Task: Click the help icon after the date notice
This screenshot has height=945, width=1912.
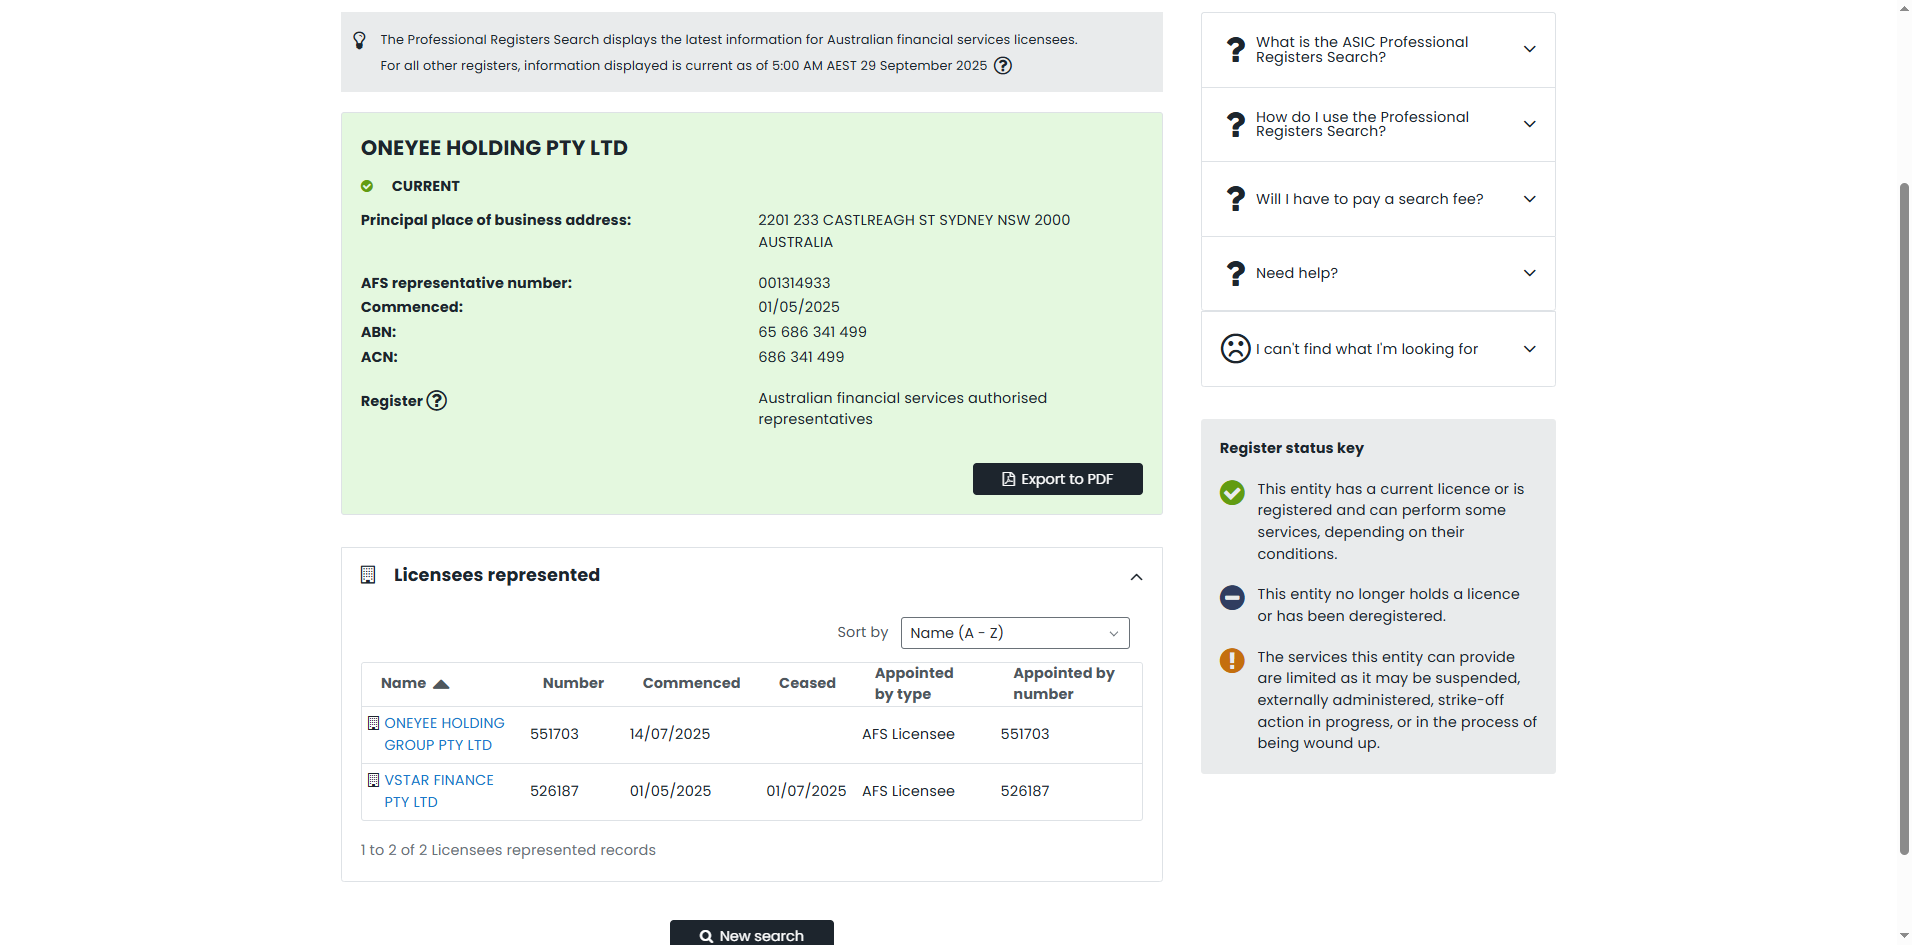Action: click(1002, 66)
